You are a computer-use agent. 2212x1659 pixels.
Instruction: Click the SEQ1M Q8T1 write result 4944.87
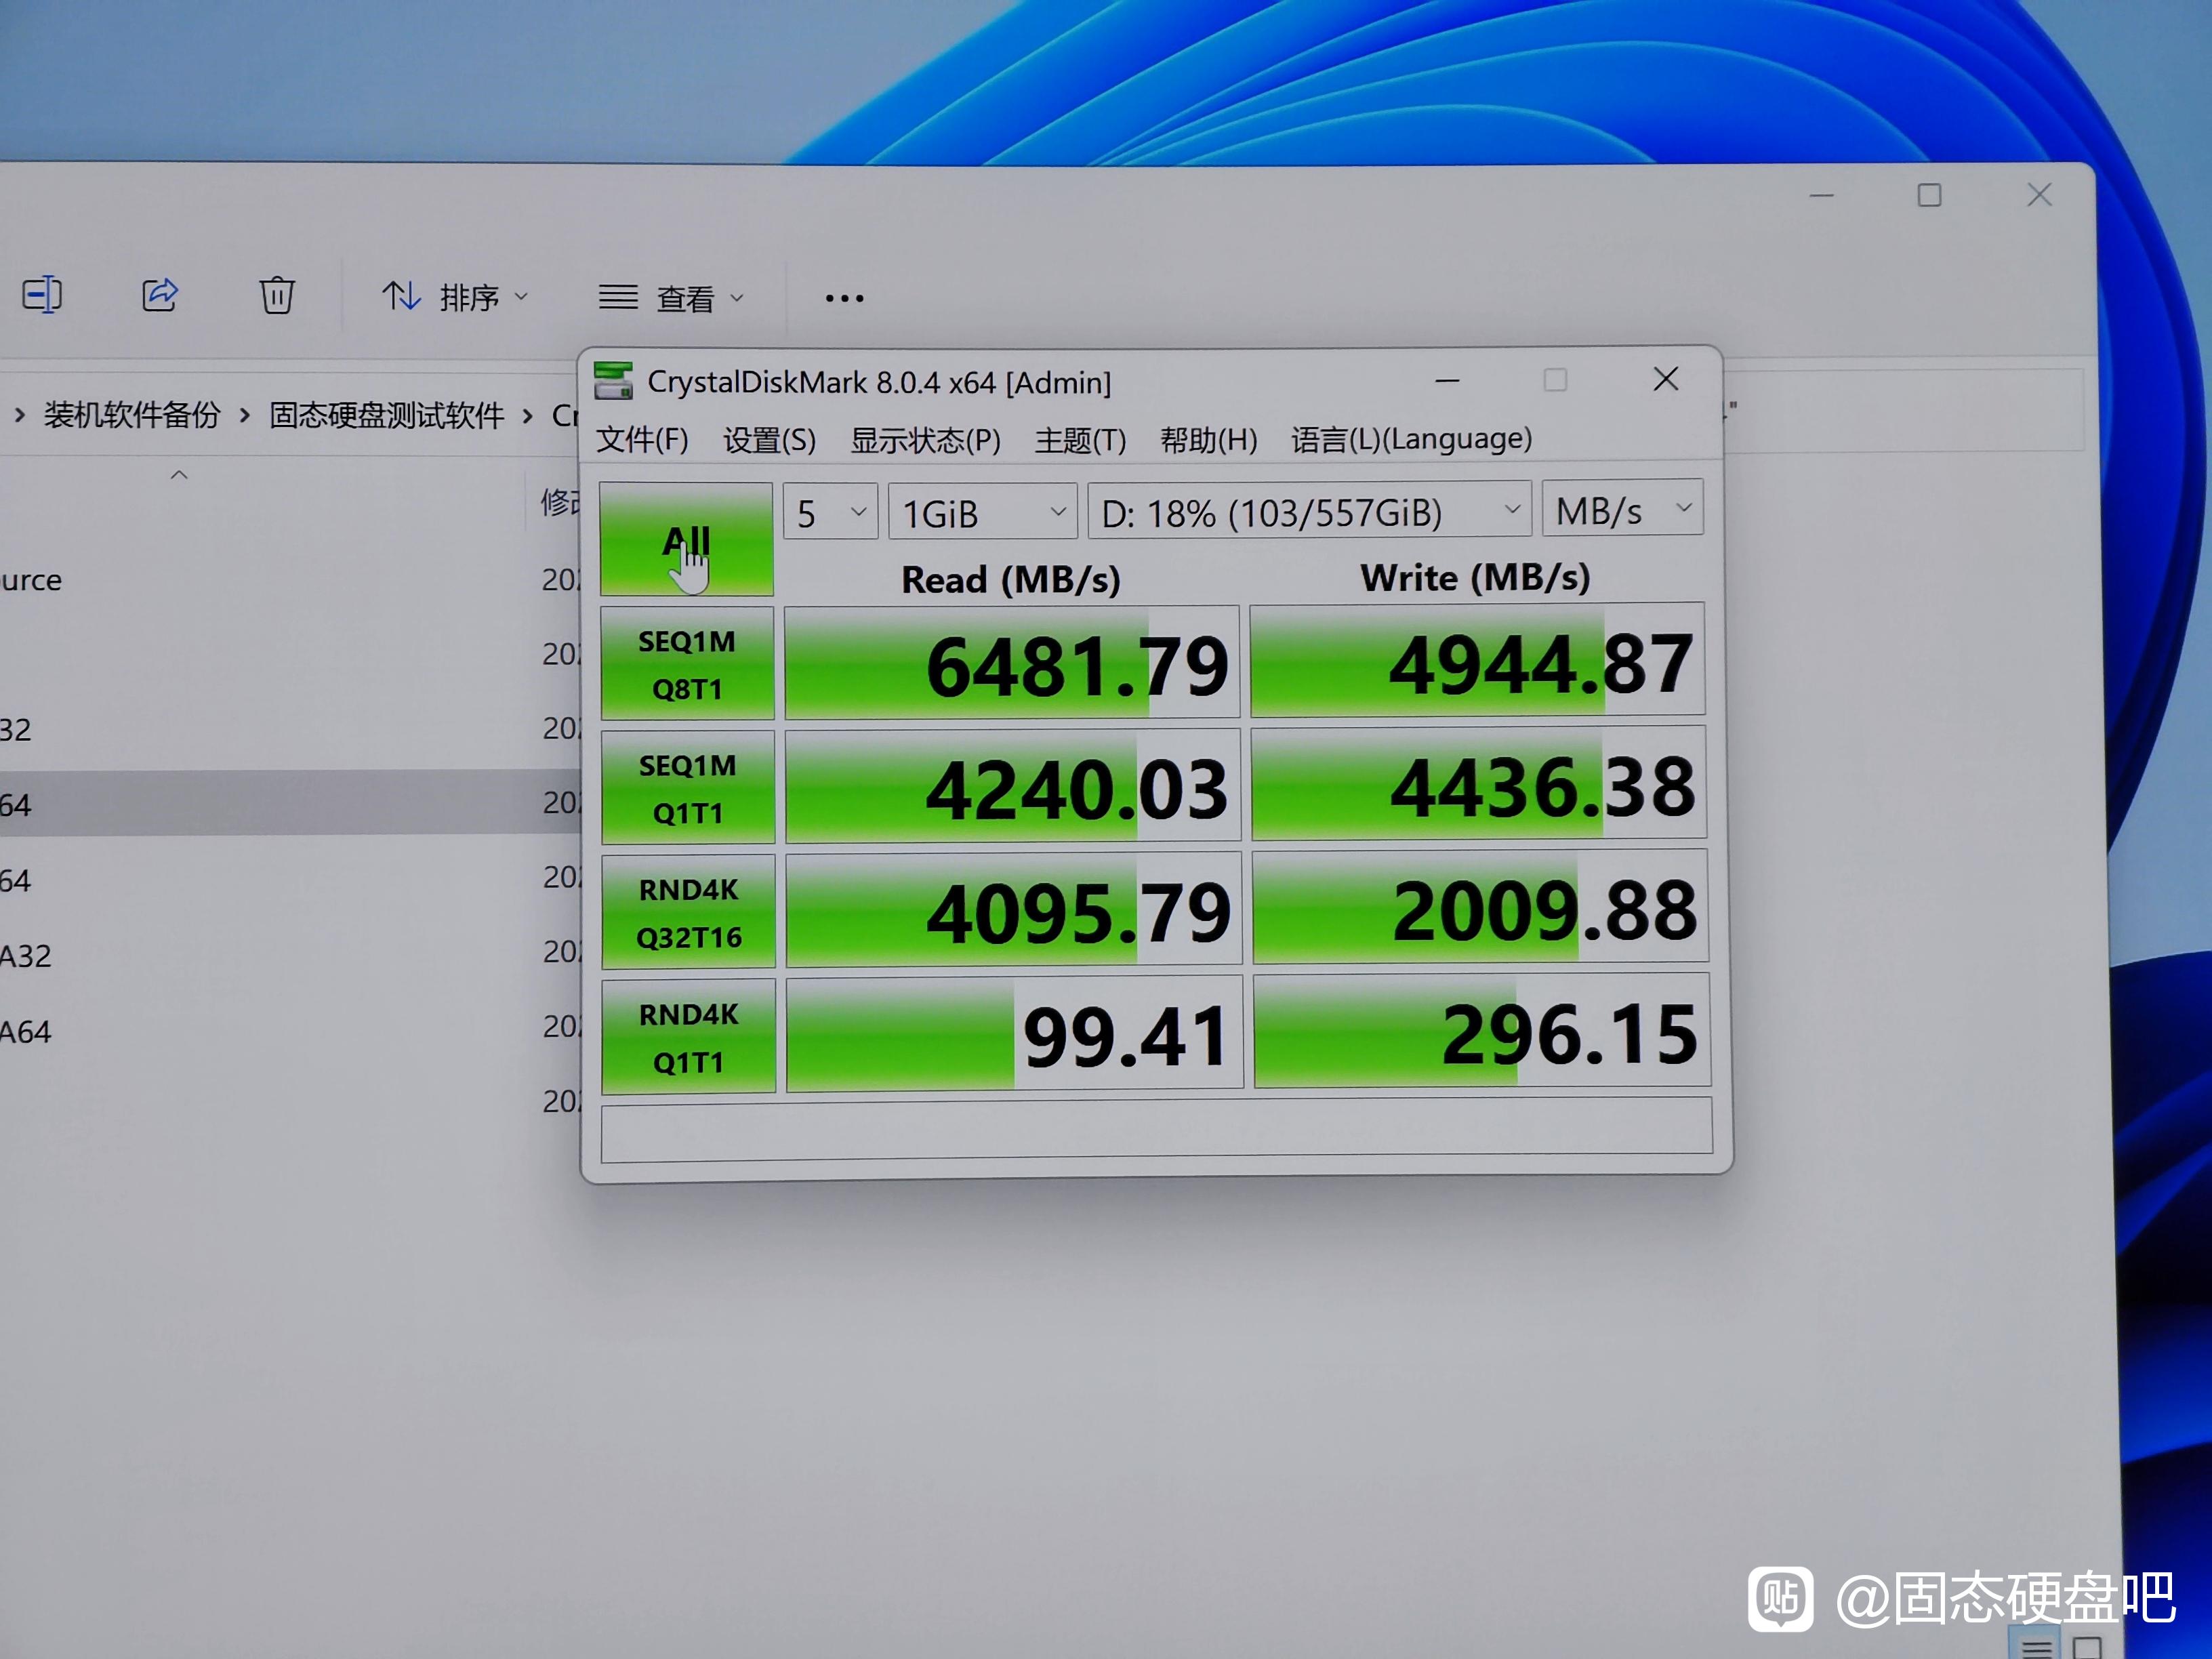(1477, 659)
